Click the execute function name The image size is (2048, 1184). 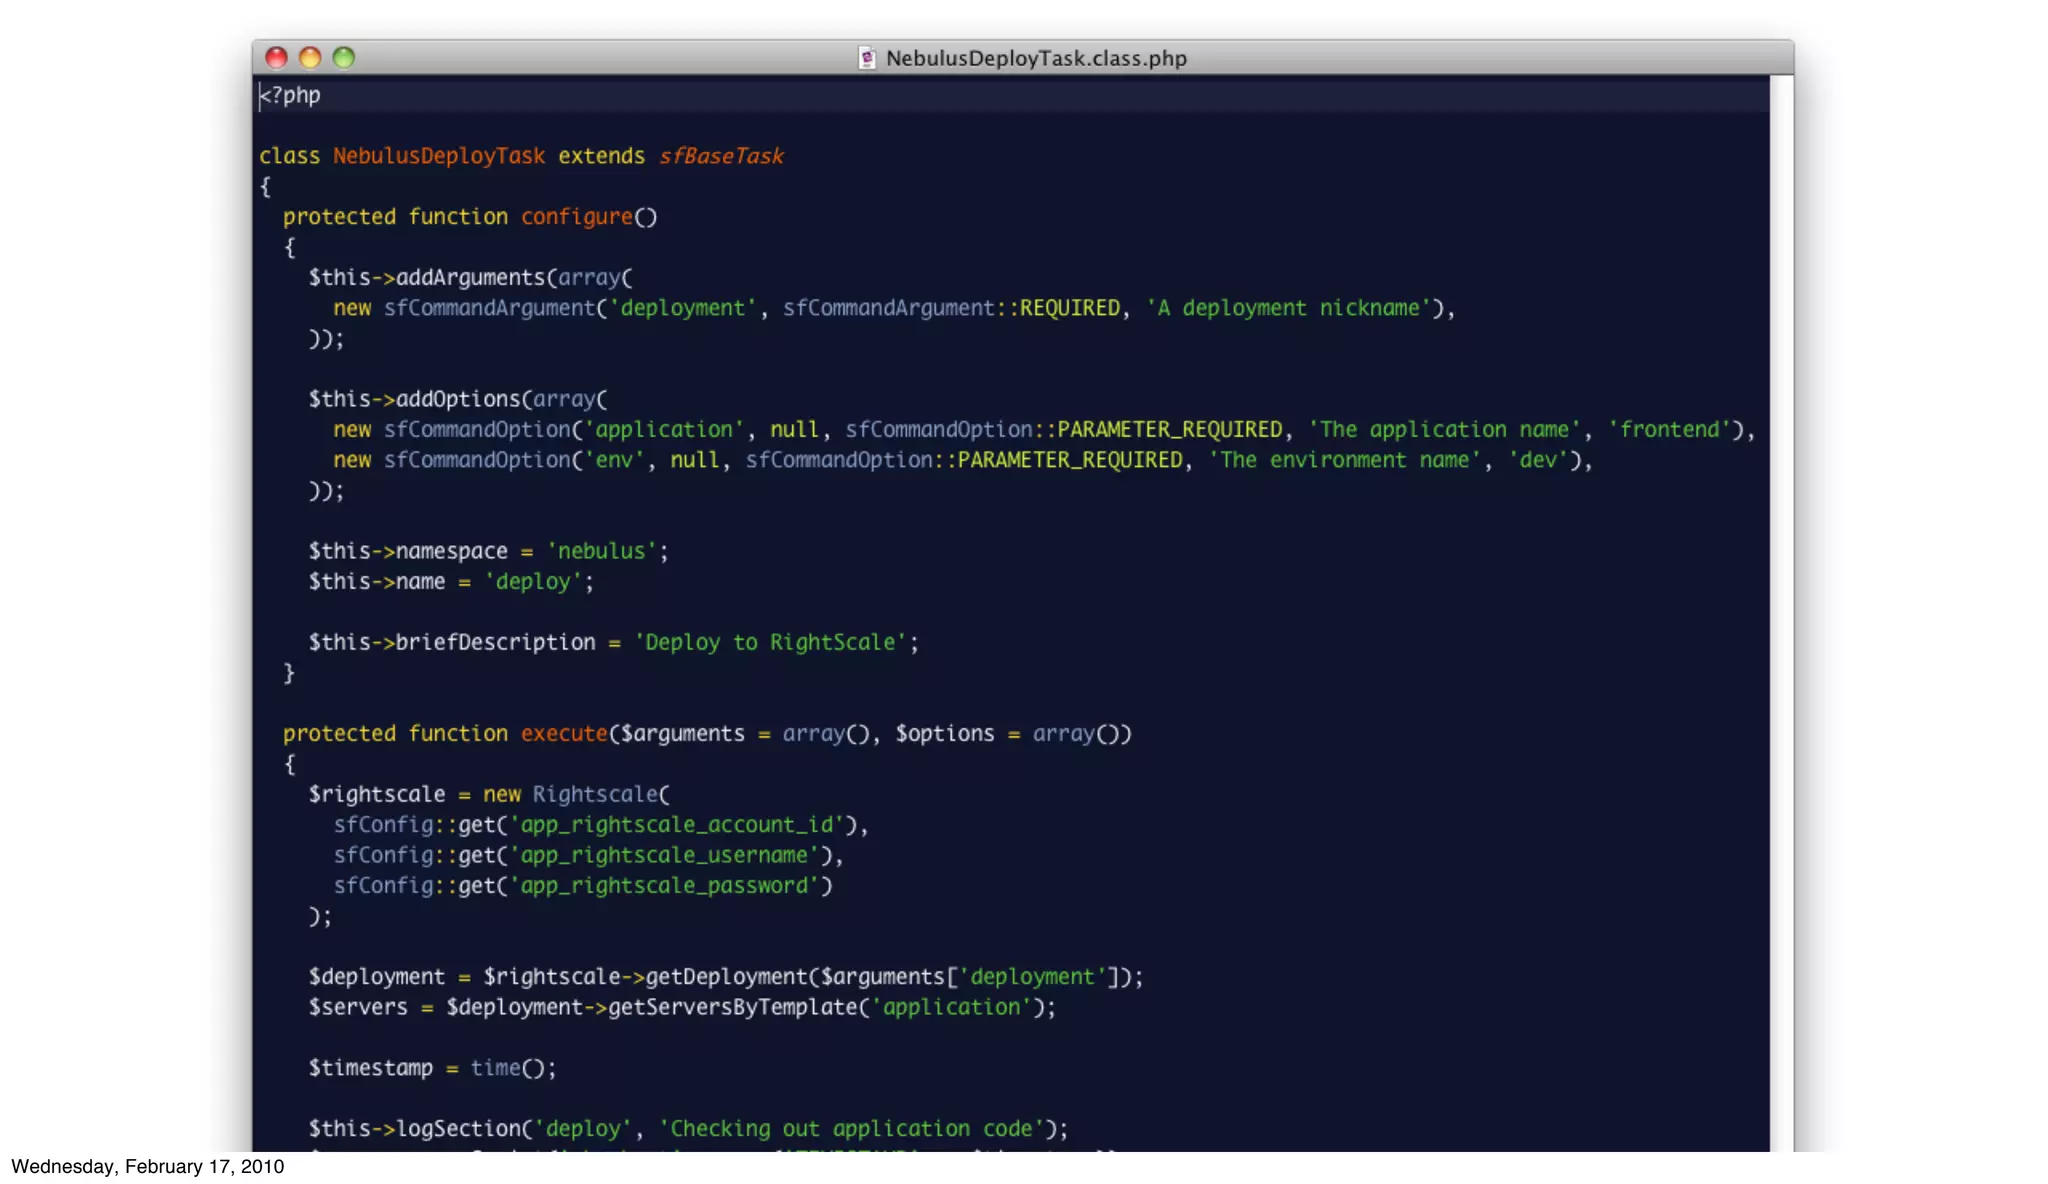point(564,734)
